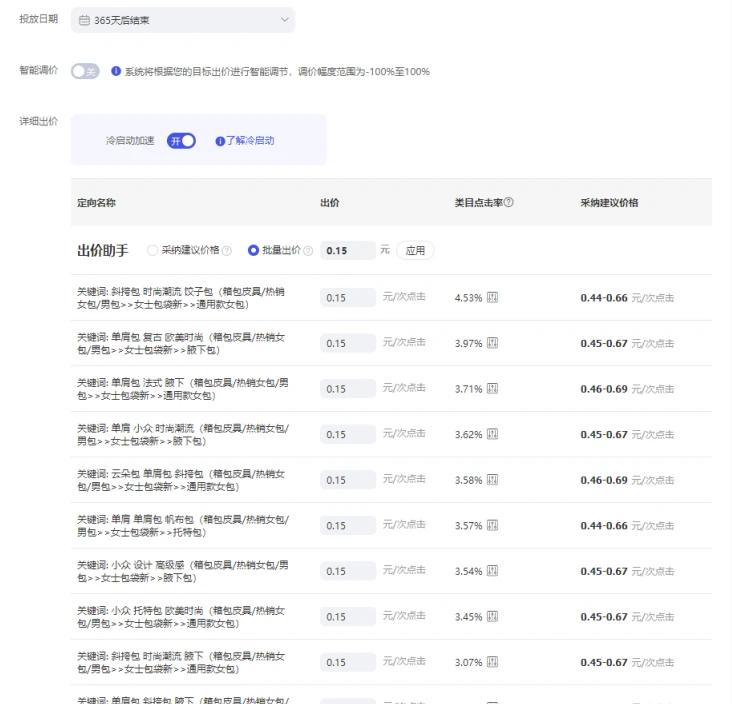The width and height of the screenshot is (732, 704).
Task: Click the 应用 button in bid assistant
Action: coord(415,251)
